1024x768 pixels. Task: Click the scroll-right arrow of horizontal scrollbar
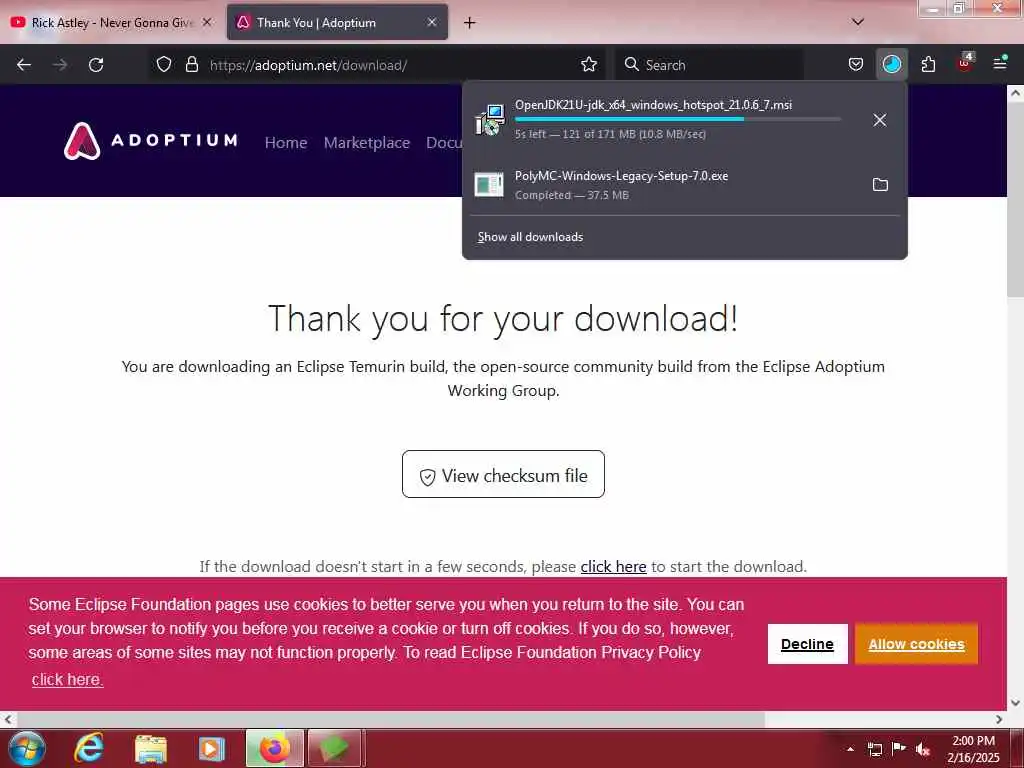[999, 720]
